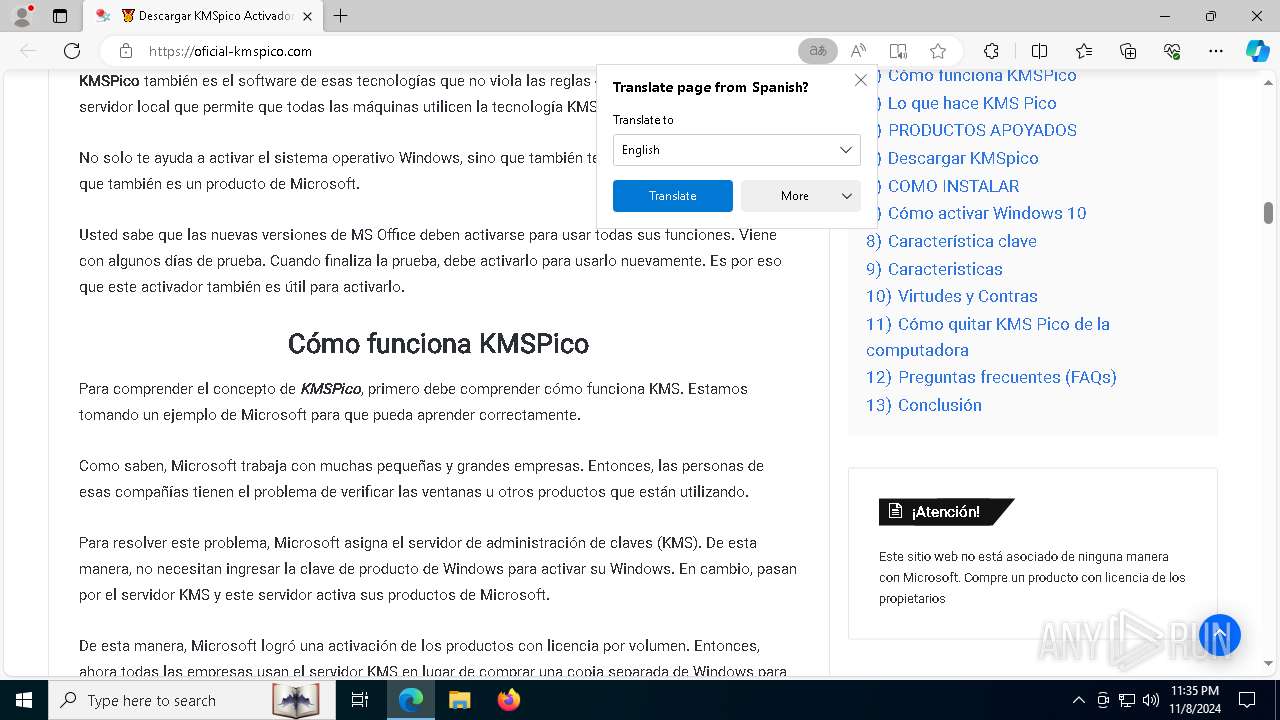1280x720 pixels.
Task: Open the notification center icon
Action: [x=1247, y=700]
